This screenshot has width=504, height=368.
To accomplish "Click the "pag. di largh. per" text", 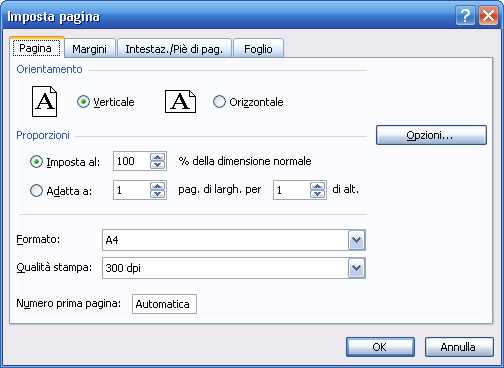I will 220,189.
